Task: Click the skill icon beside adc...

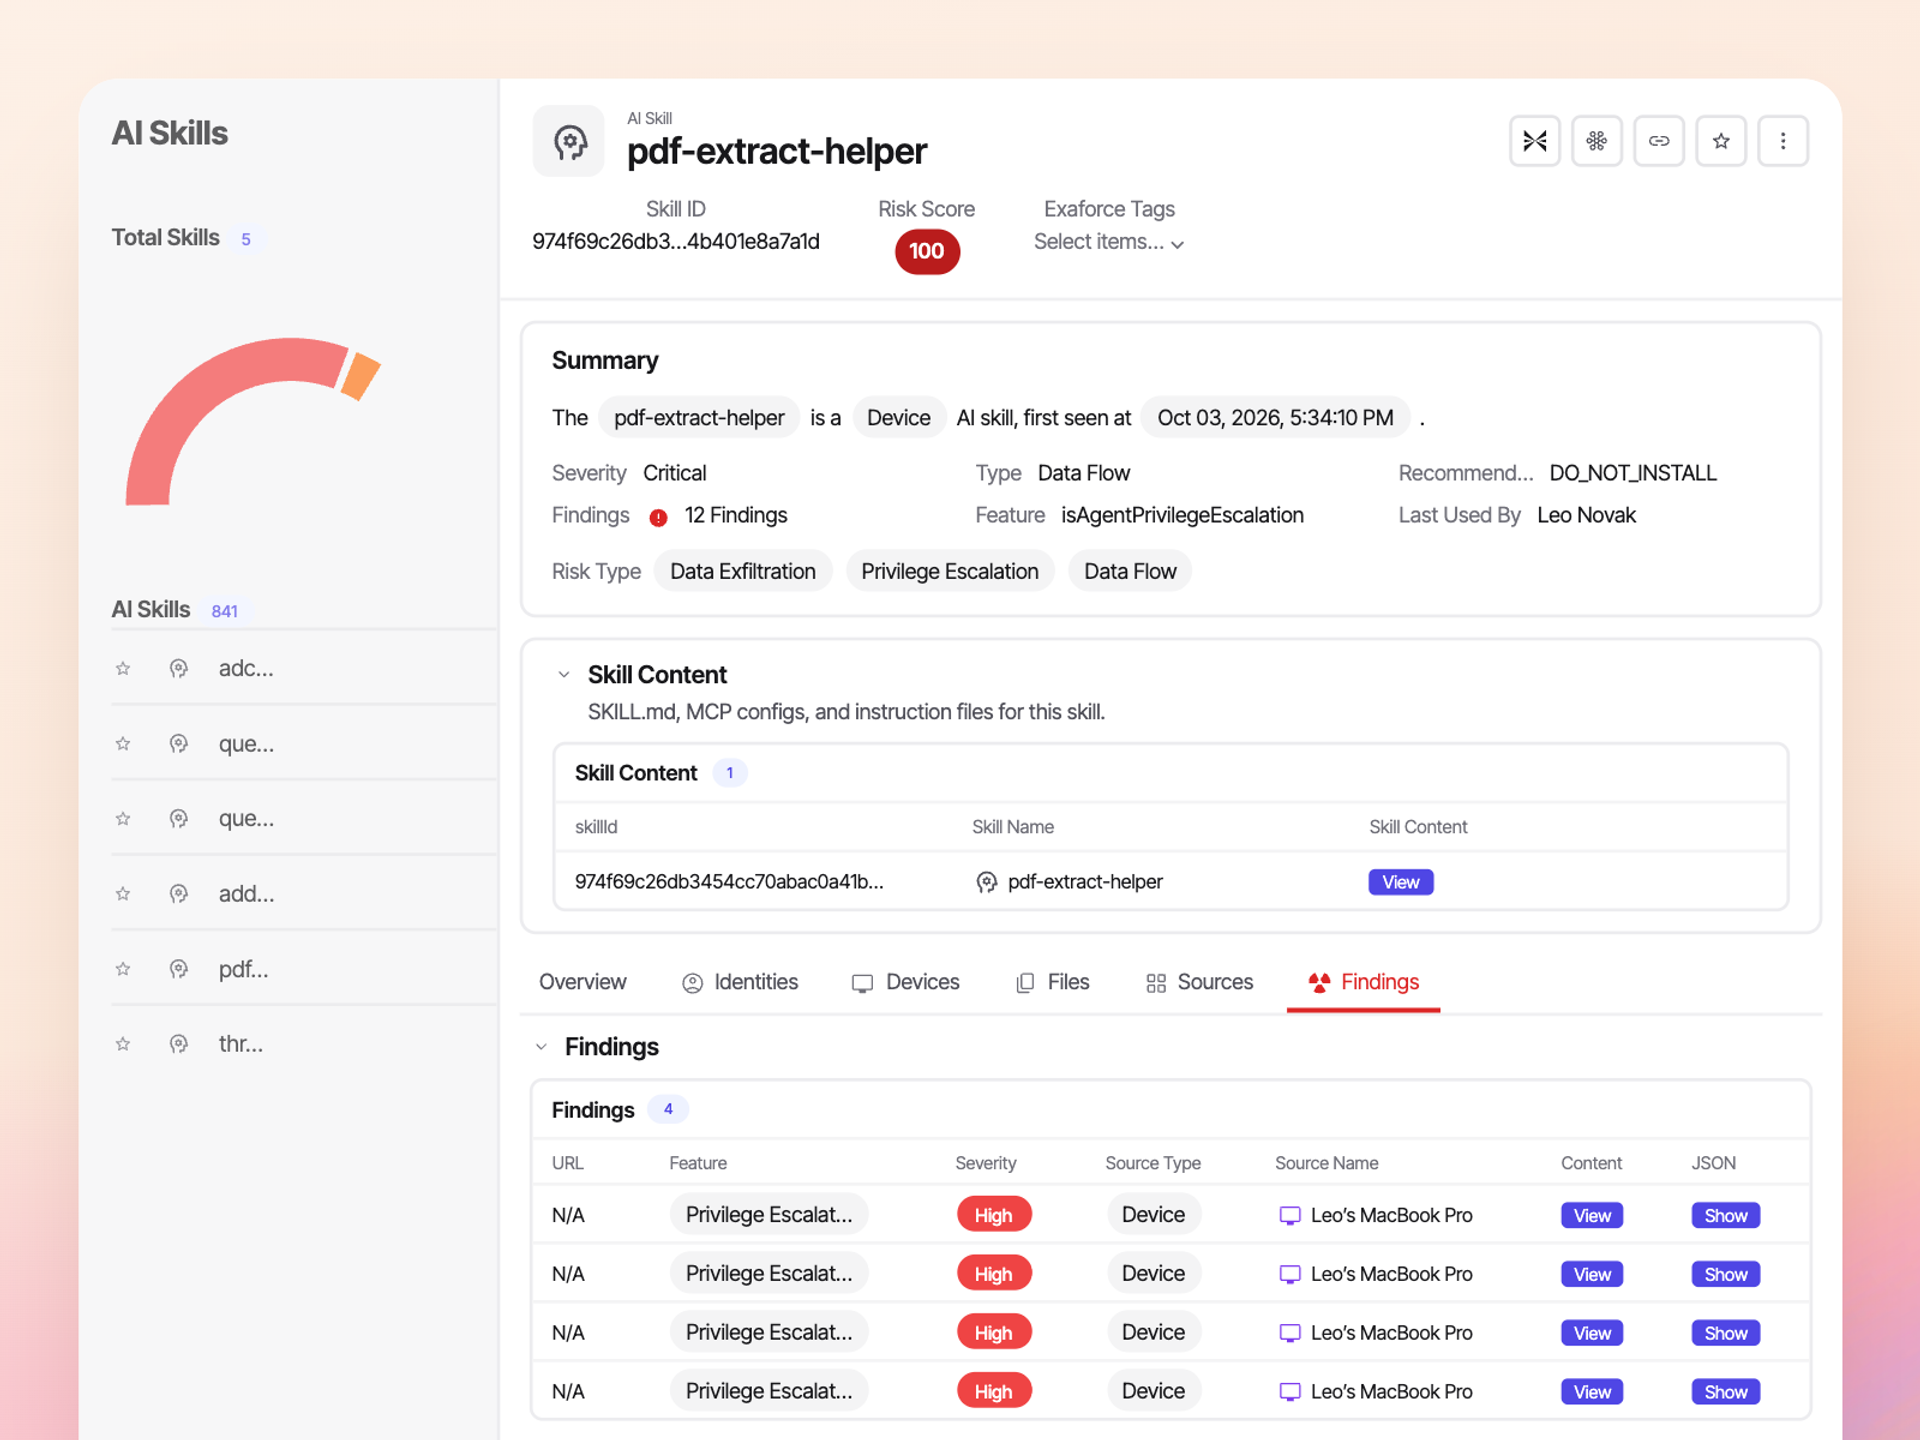Action: point(178,668)
